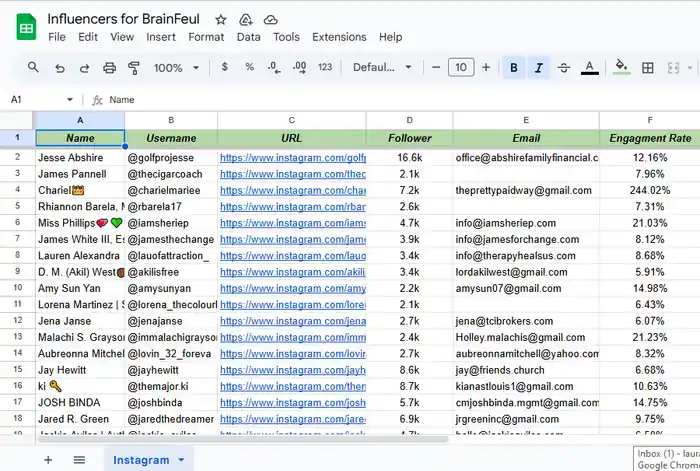Switch to the Instagram sheet tab
The image size is (700, 471).
(x=141, y=460)
